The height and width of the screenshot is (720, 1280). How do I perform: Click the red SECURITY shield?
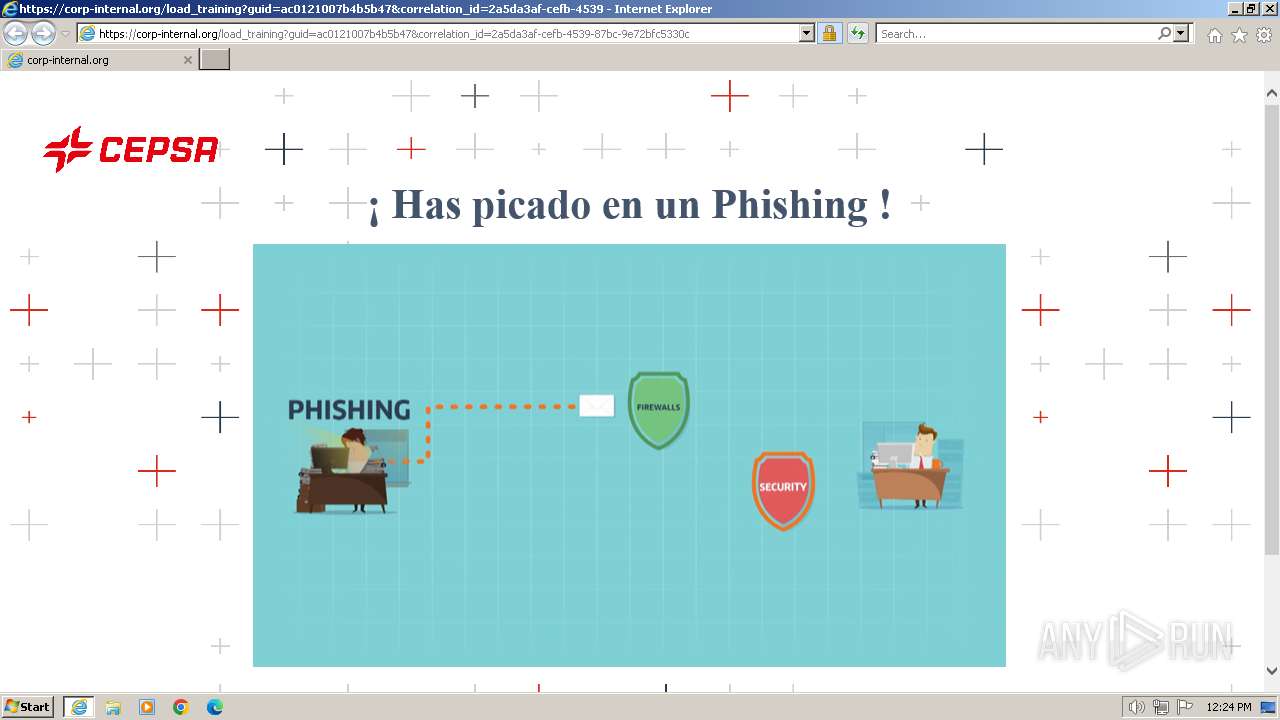[783, 489]
